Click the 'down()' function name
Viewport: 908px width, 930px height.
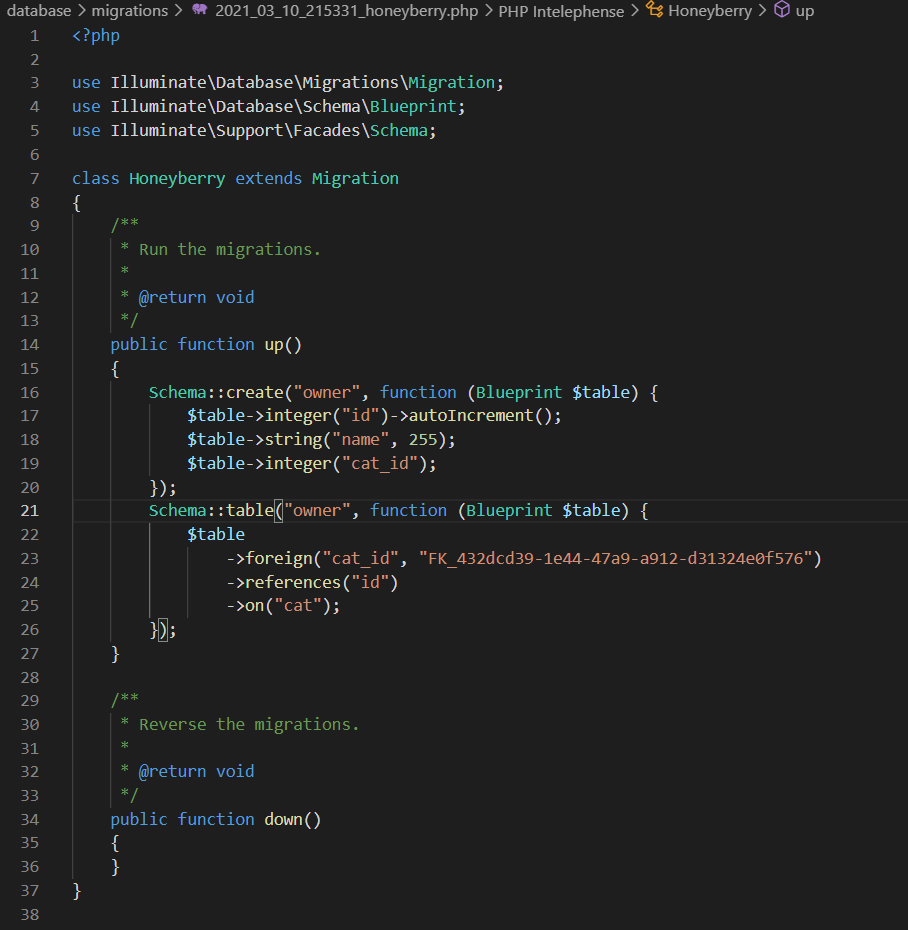pos(292,820)
